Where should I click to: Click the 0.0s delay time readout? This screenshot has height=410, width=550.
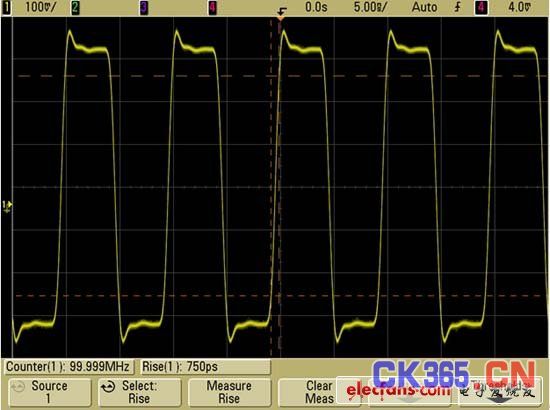[x=316, y=7]
